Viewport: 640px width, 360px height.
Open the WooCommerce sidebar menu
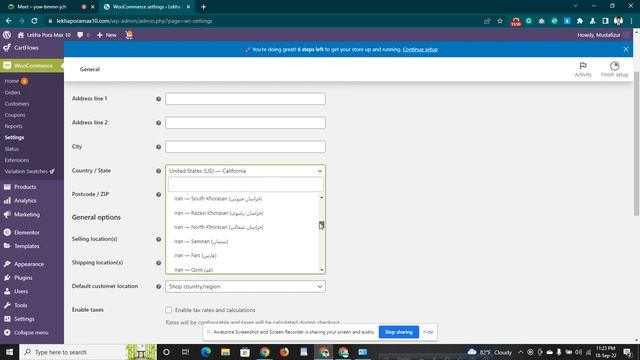click(32, 66)
